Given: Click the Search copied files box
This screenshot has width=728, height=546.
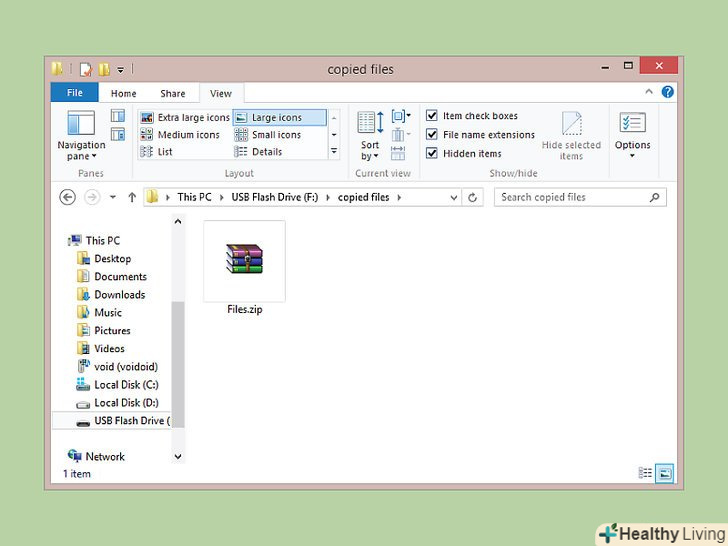Looking at the screenshot, I should [575, 198].
